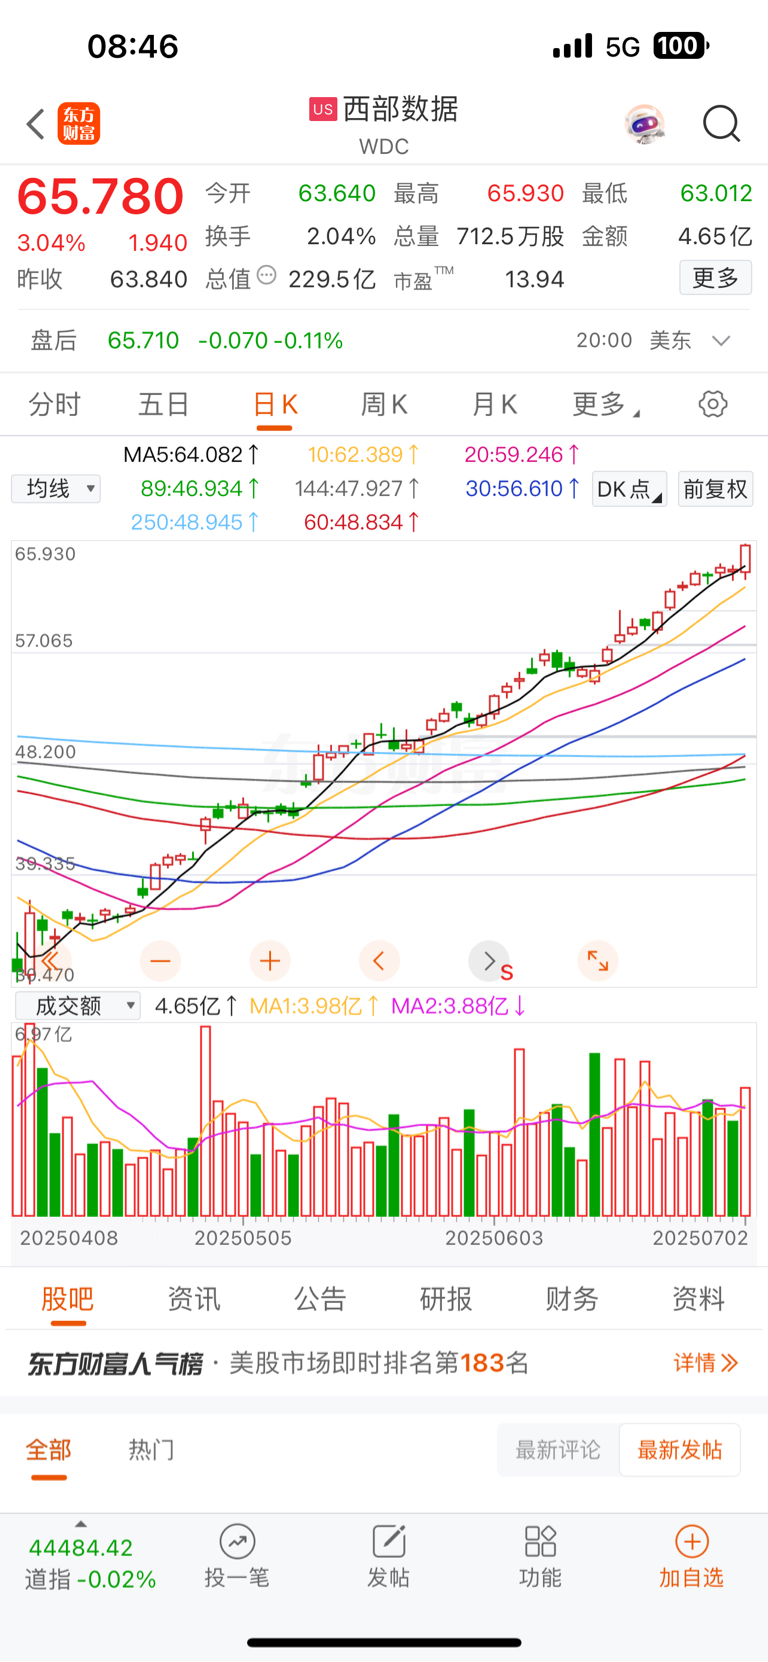Viewport: 768px width, 1662px height.
Task: Tap the search magnifier icon
Action: coord(721,124)
